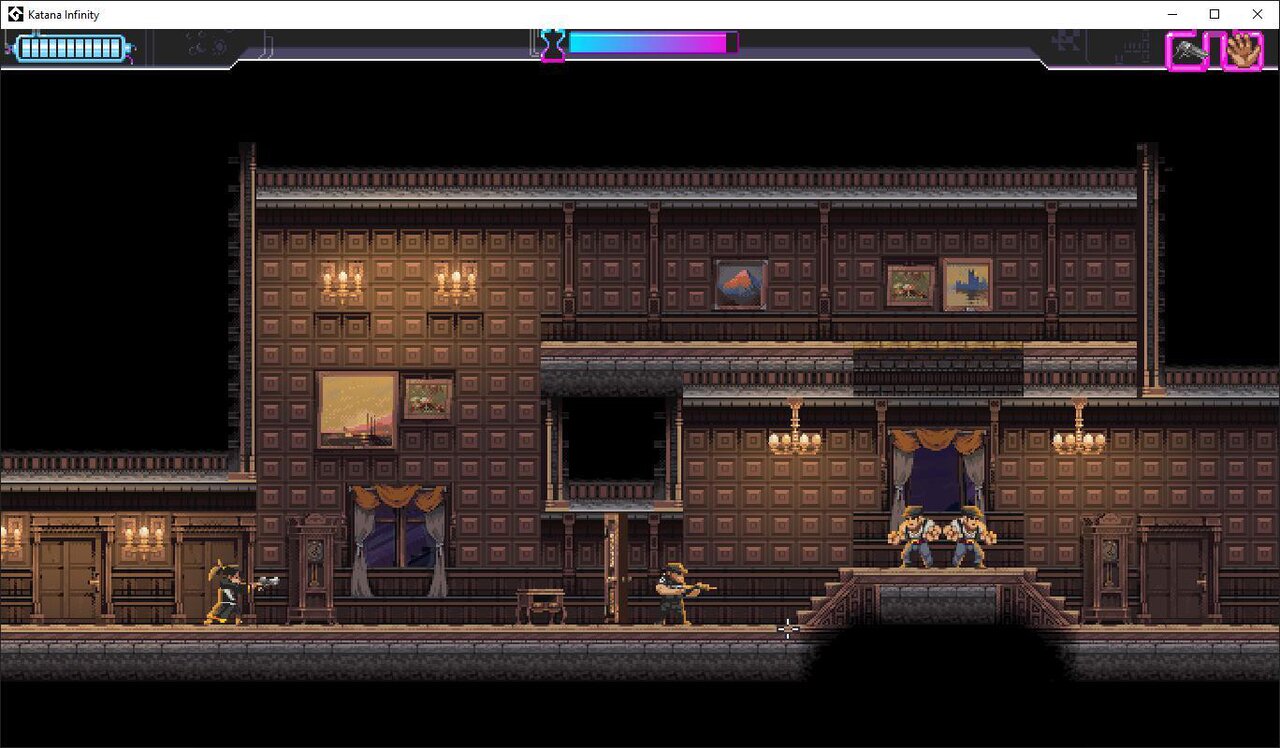Click the grandfather clock beside left window
1280x748 pixels.
314,567
